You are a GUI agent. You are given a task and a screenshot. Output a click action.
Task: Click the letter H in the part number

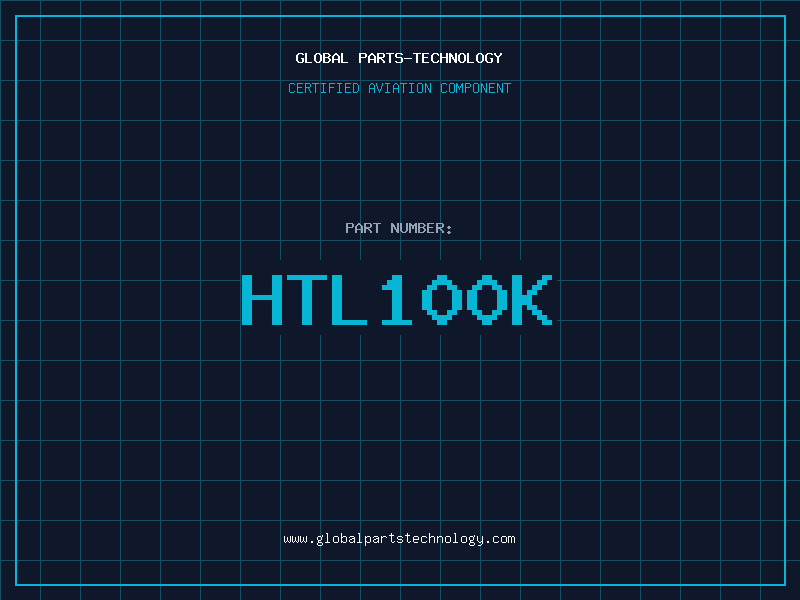pos(262,300)
